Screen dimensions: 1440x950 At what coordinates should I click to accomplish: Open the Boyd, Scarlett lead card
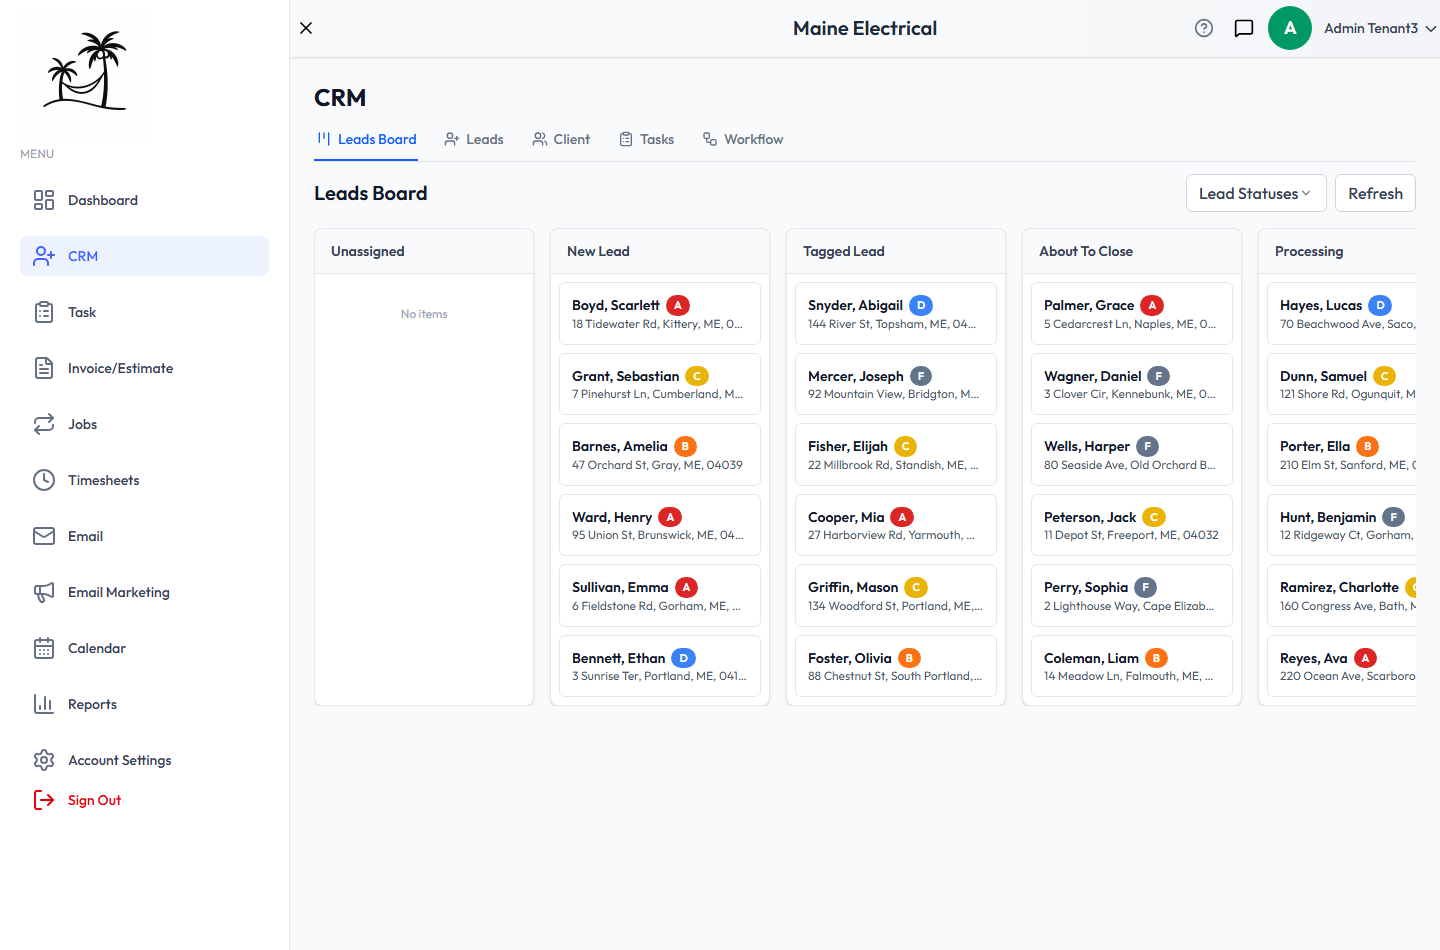click(x=660, y=314)
